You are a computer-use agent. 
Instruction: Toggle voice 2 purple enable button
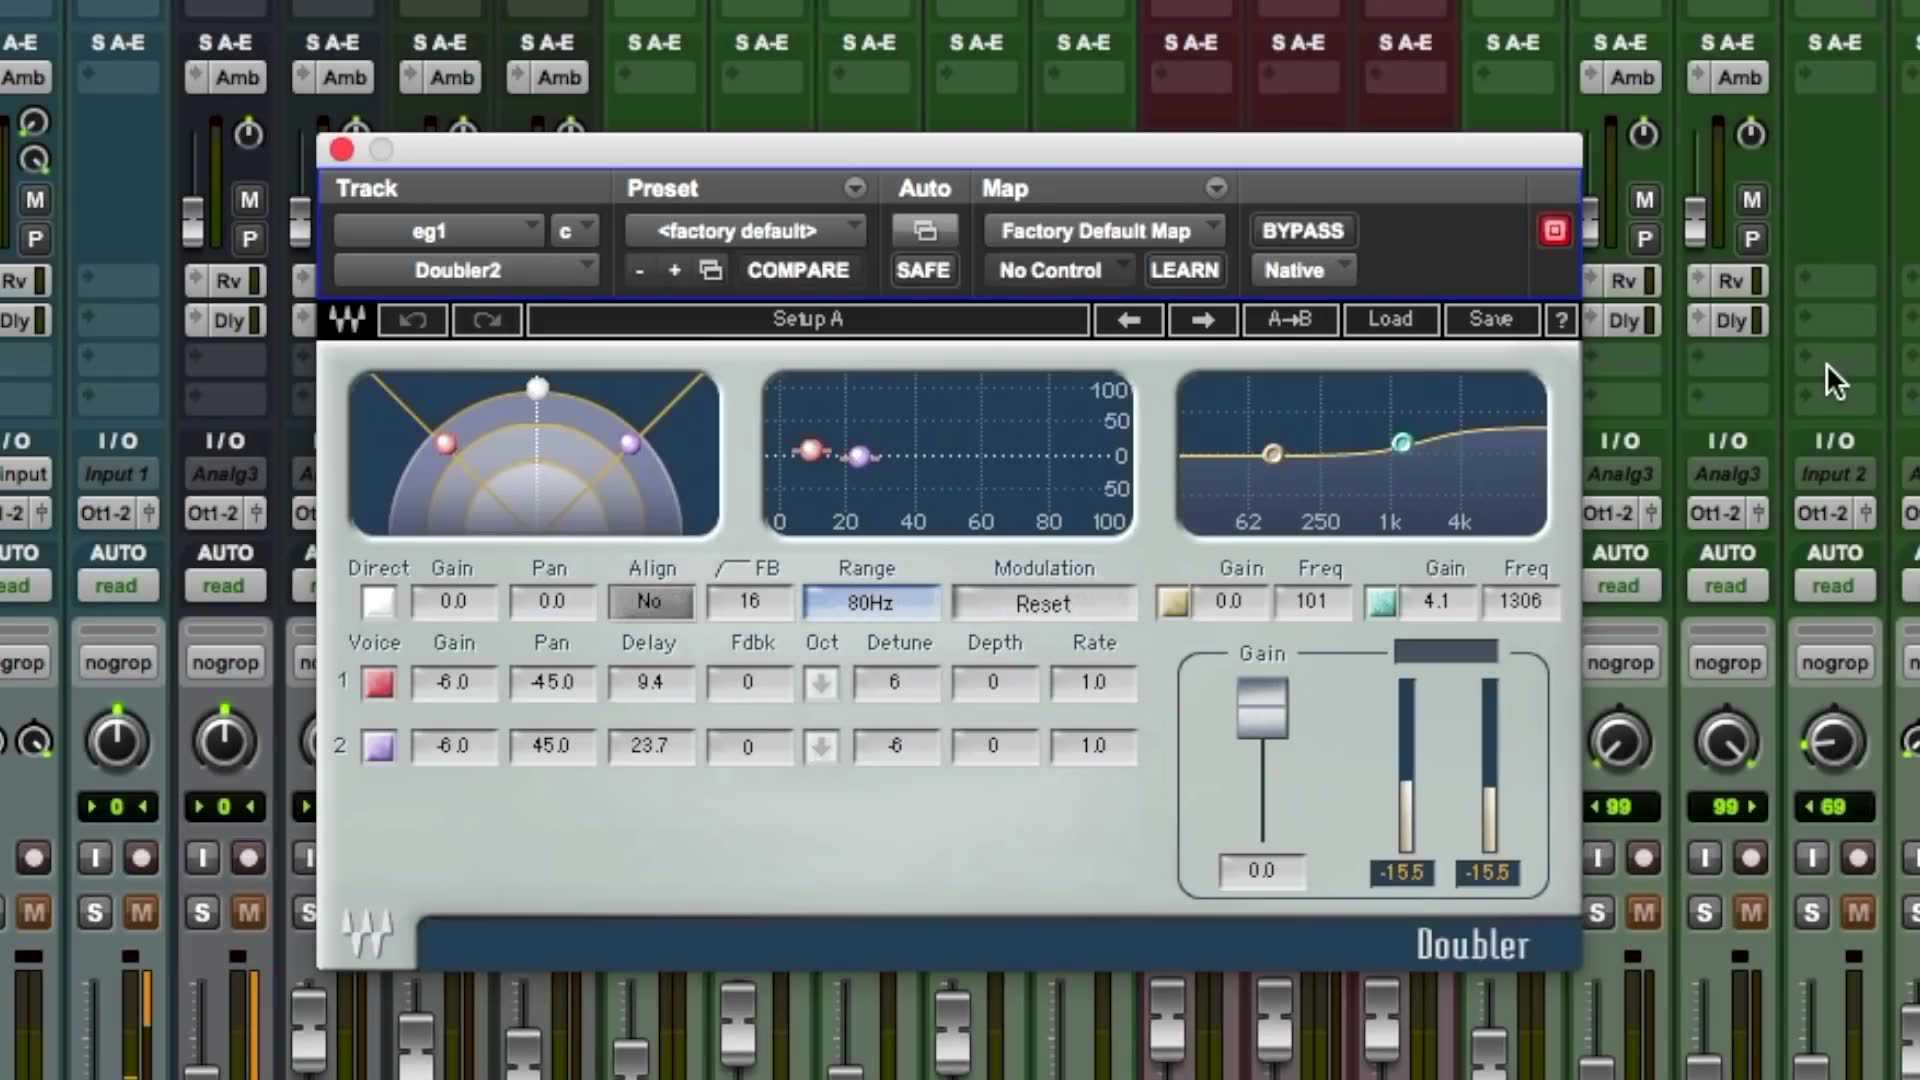tap(378, 747)
